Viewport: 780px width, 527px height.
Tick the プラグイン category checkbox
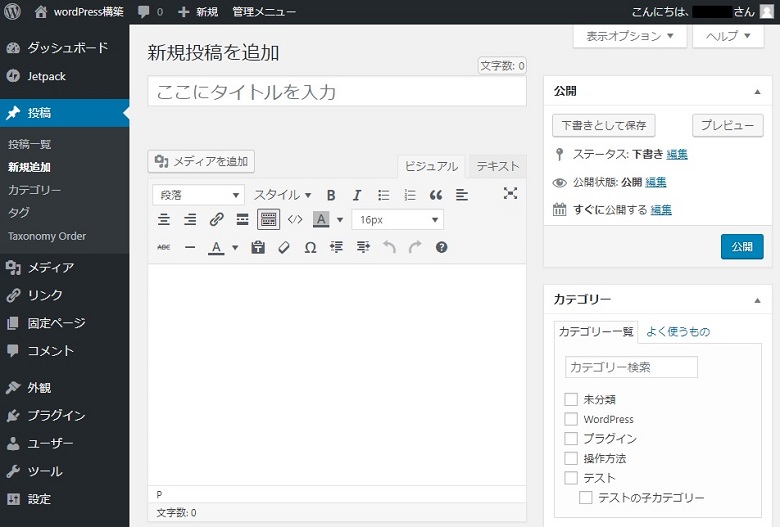click(571, 438)
